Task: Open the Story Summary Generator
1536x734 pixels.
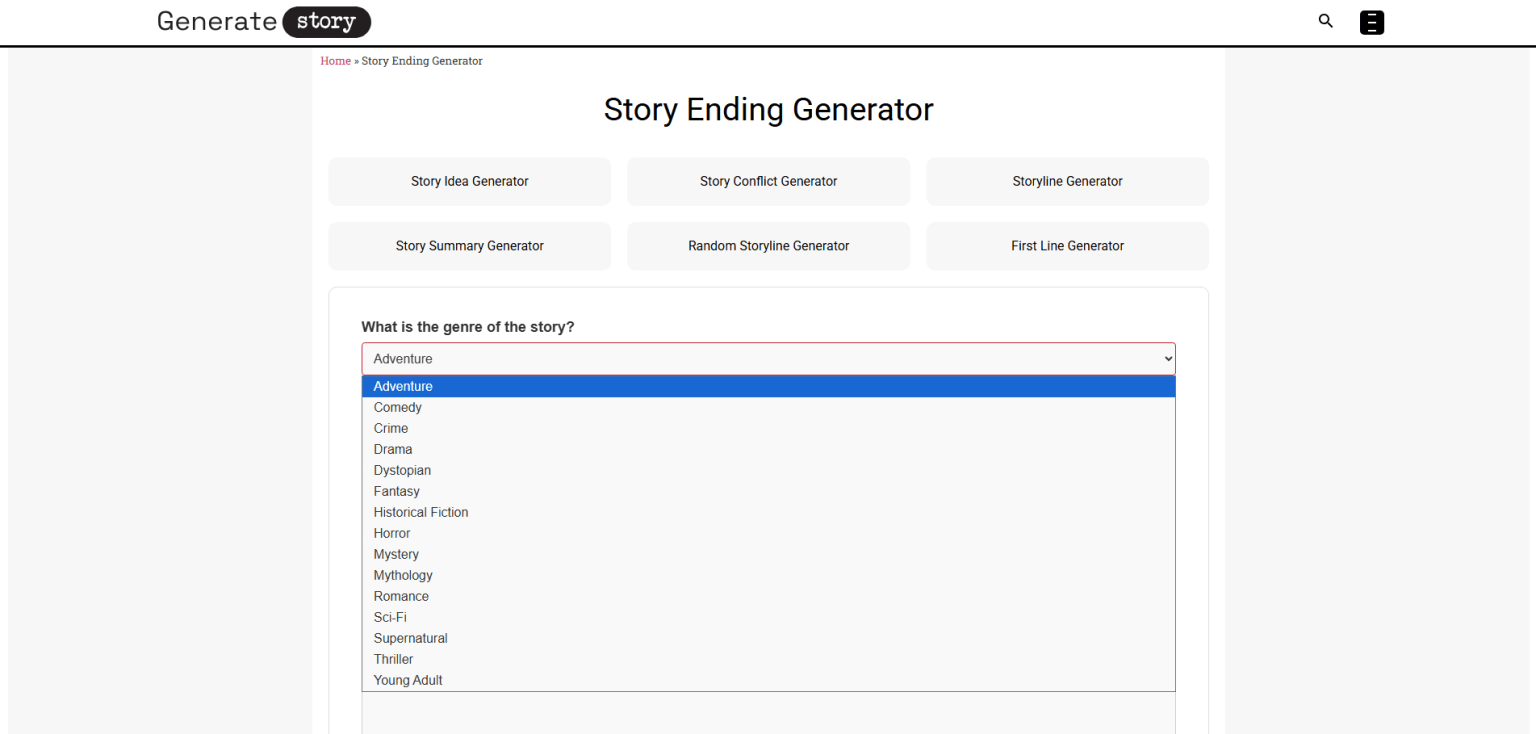Action: click(x=469, y=245)
